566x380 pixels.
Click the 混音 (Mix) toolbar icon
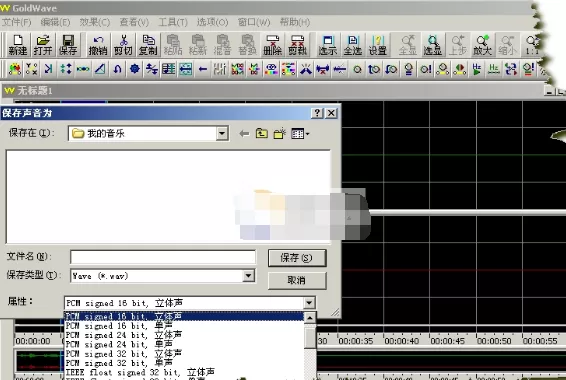click(x=222, y=45)
